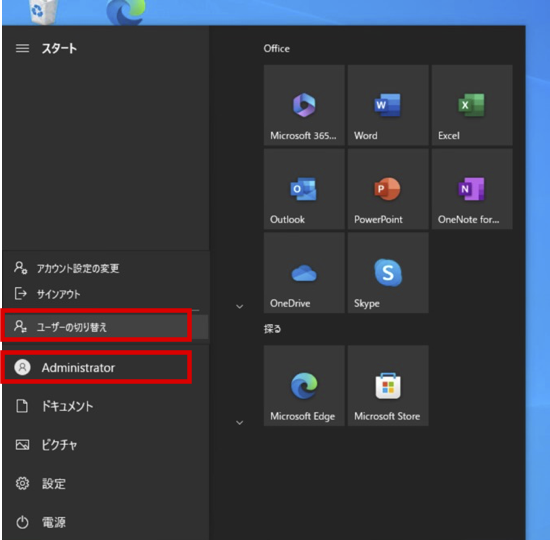Click the Office group header

tap(276, 48)
